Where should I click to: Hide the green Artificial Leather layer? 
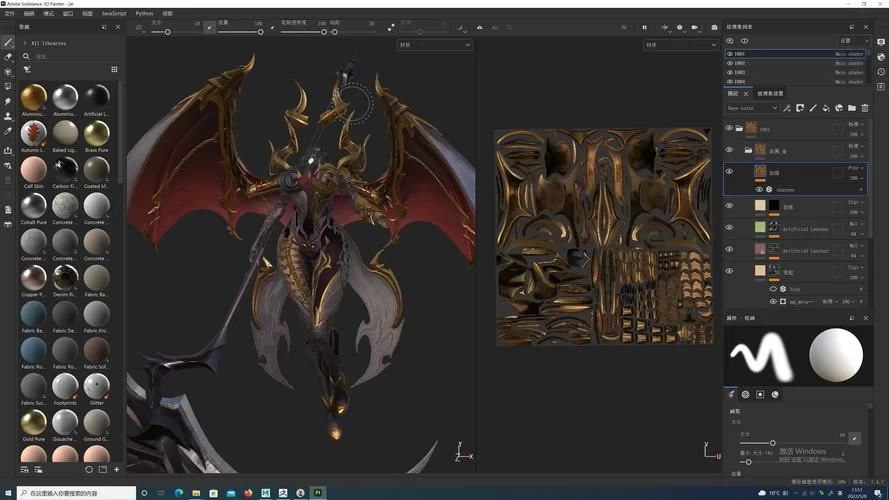point(729,227)
